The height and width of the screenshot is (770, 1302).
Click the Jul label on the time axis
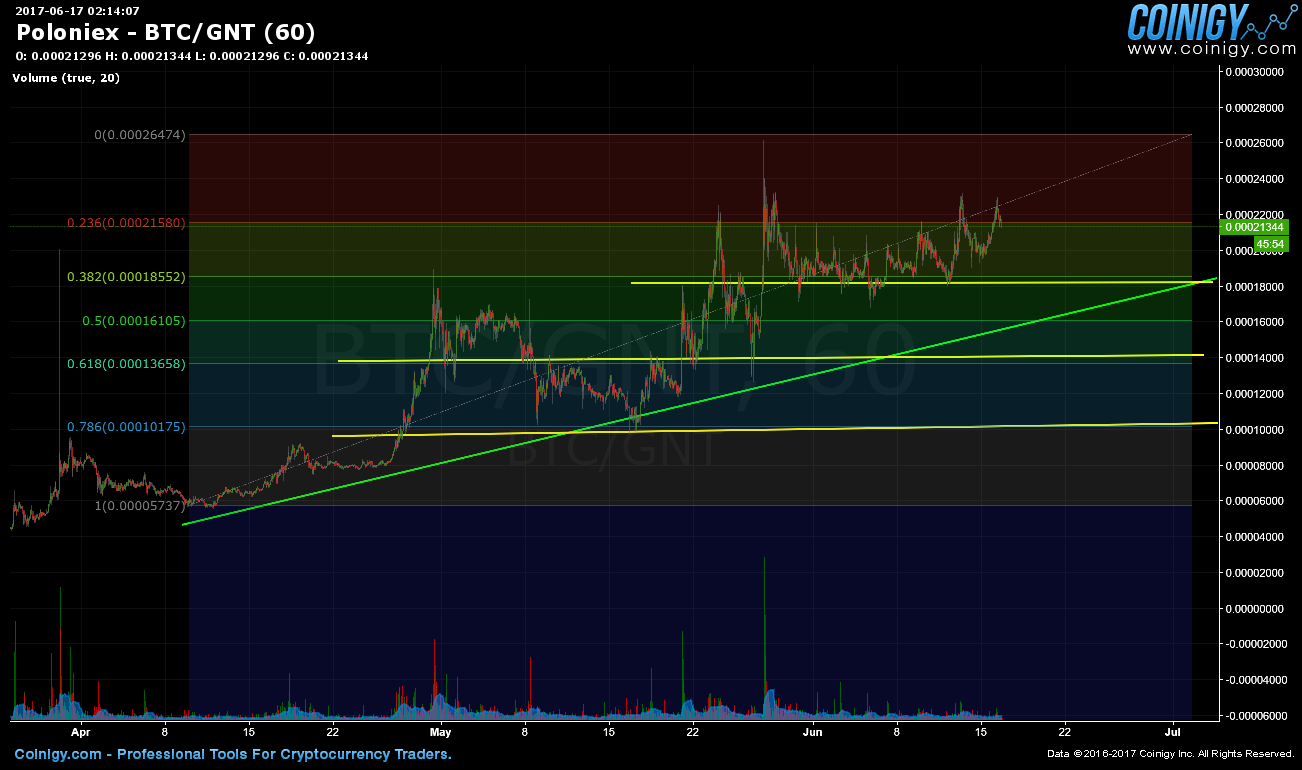(x=1174, y=732)
